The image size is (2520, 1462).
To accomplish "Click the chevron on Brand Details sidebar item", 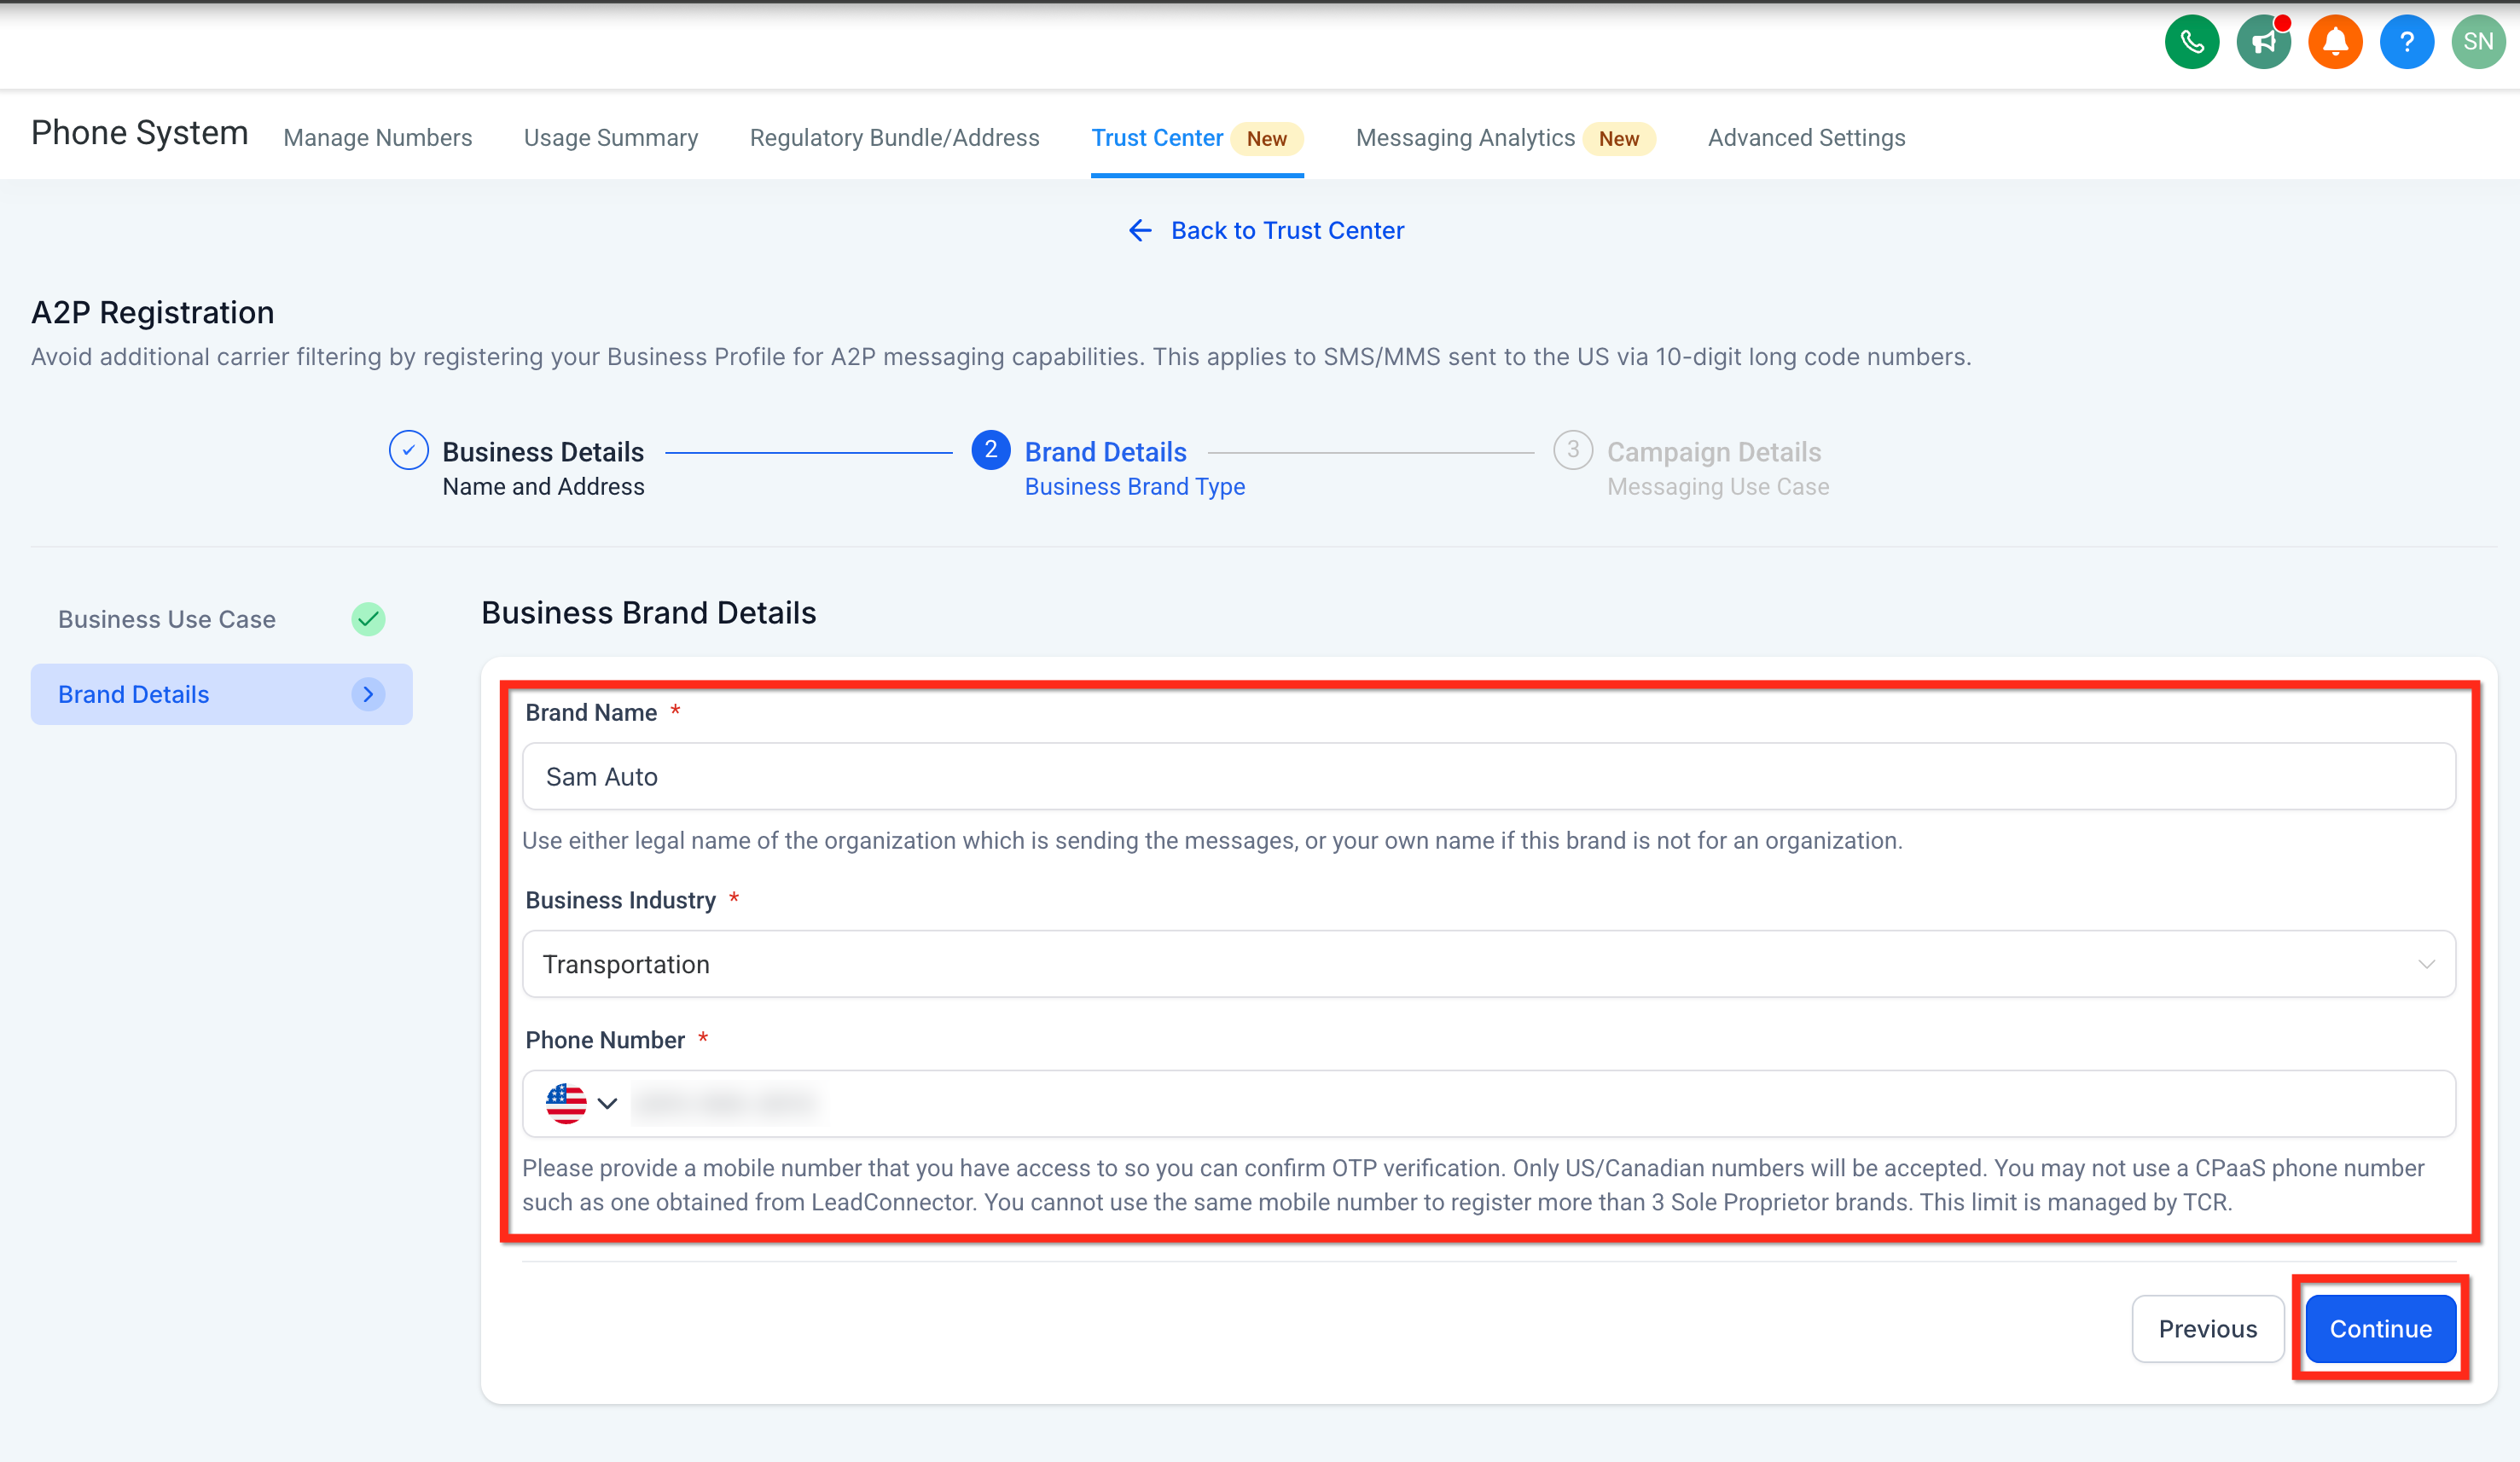I will tap(368, 694).
